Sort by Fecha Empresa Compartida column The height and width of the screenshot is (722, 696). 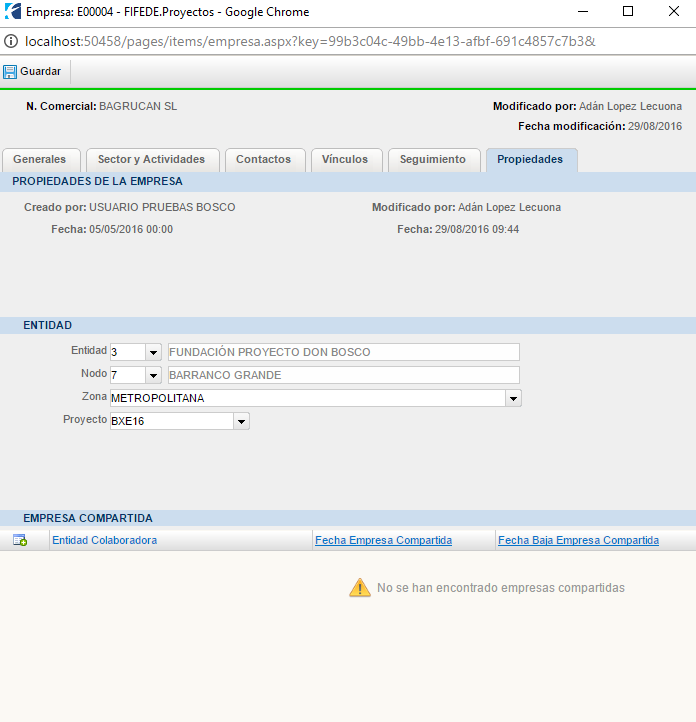pyautogui.click(x=383, y=540)
